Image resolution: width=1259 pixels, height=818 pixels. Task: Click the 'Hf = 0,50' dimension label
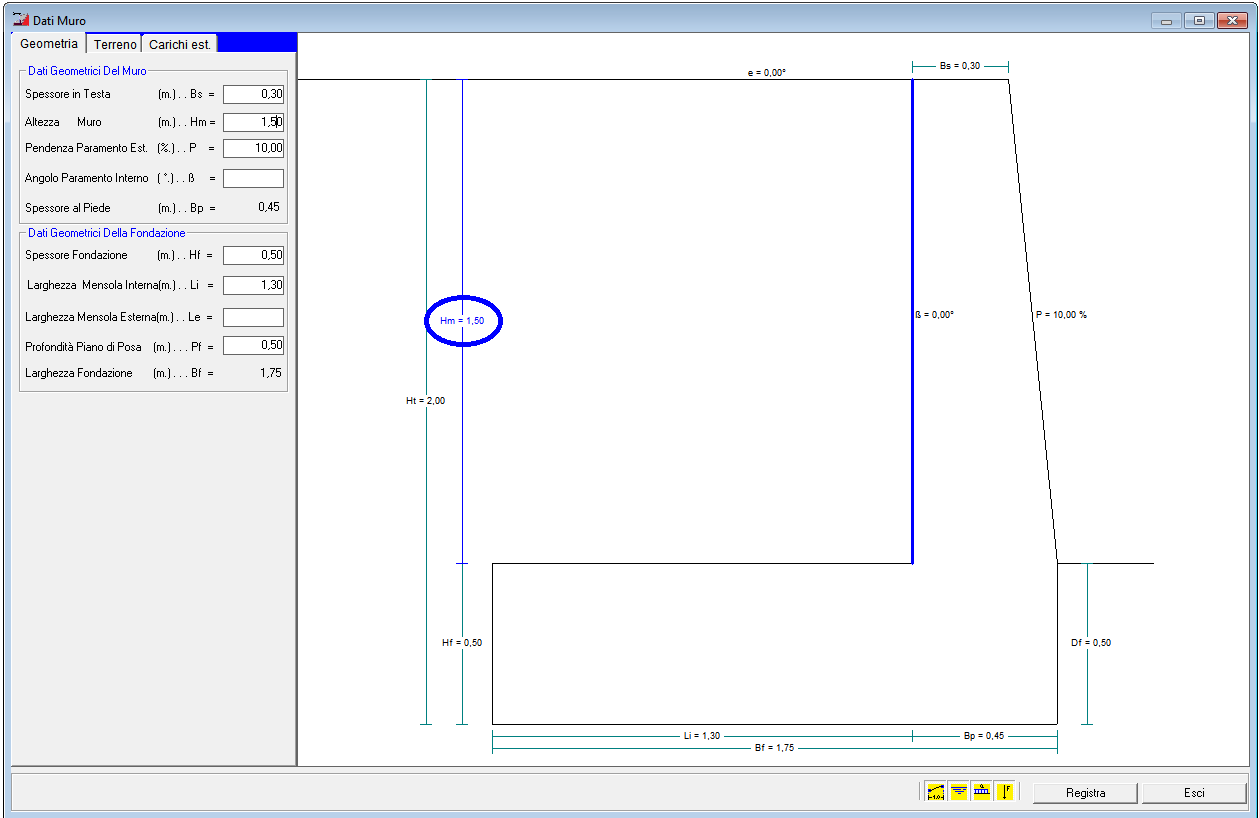[462, 643]
